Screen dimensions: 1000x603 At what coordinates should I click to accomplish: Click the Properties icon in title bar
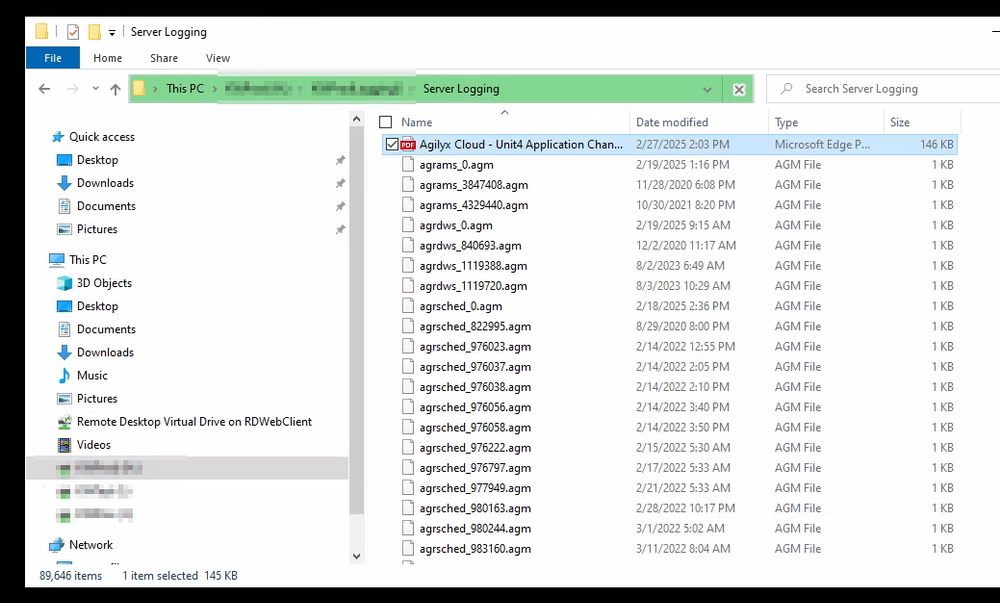72,32
